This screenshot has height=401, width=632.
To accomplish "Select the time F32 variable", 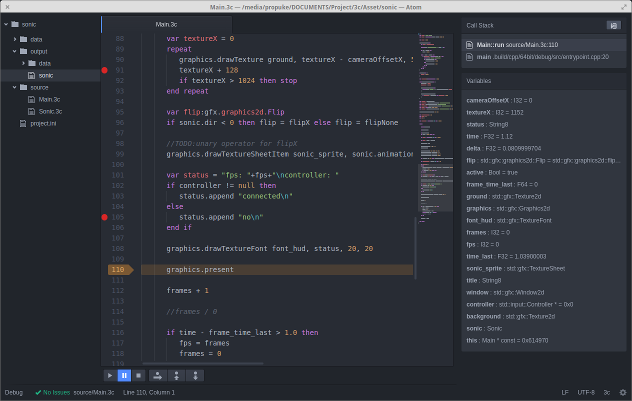I will [x=544, y=137].
